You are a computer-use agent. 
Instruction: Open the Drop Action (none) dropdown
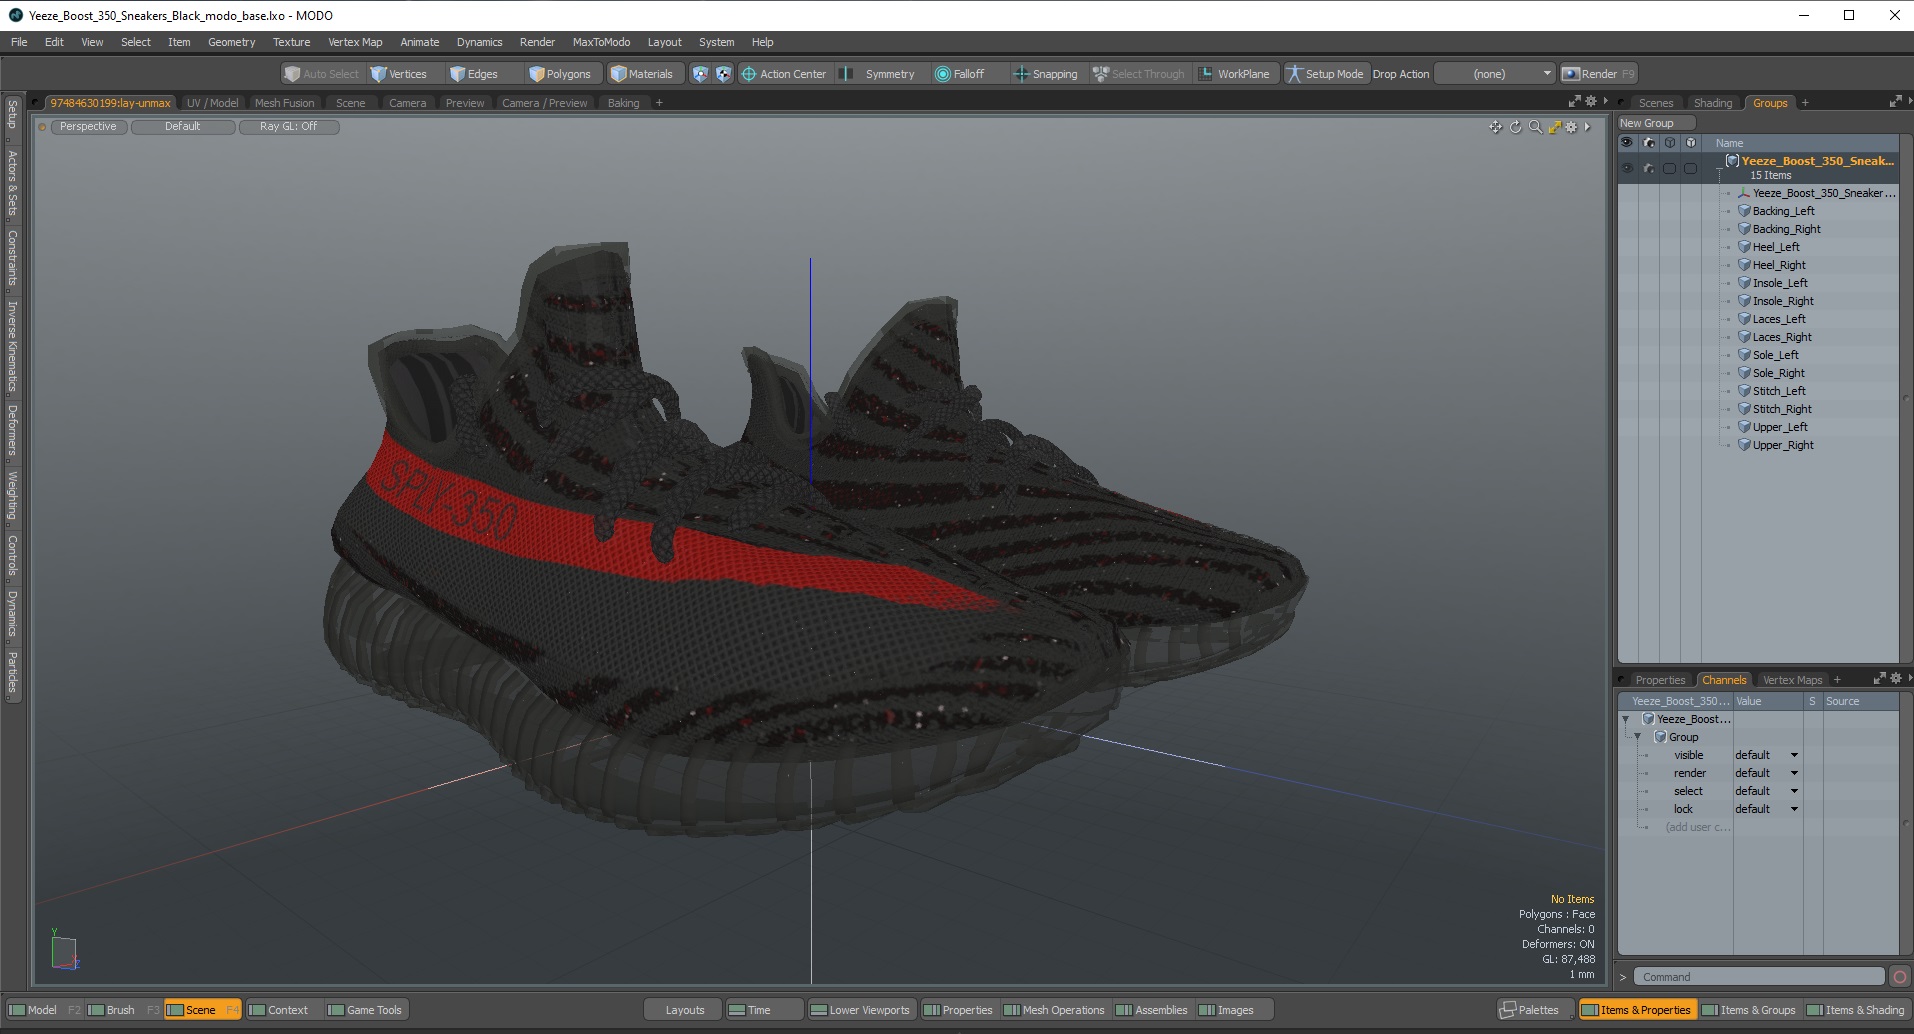(x=1495, y=74)
